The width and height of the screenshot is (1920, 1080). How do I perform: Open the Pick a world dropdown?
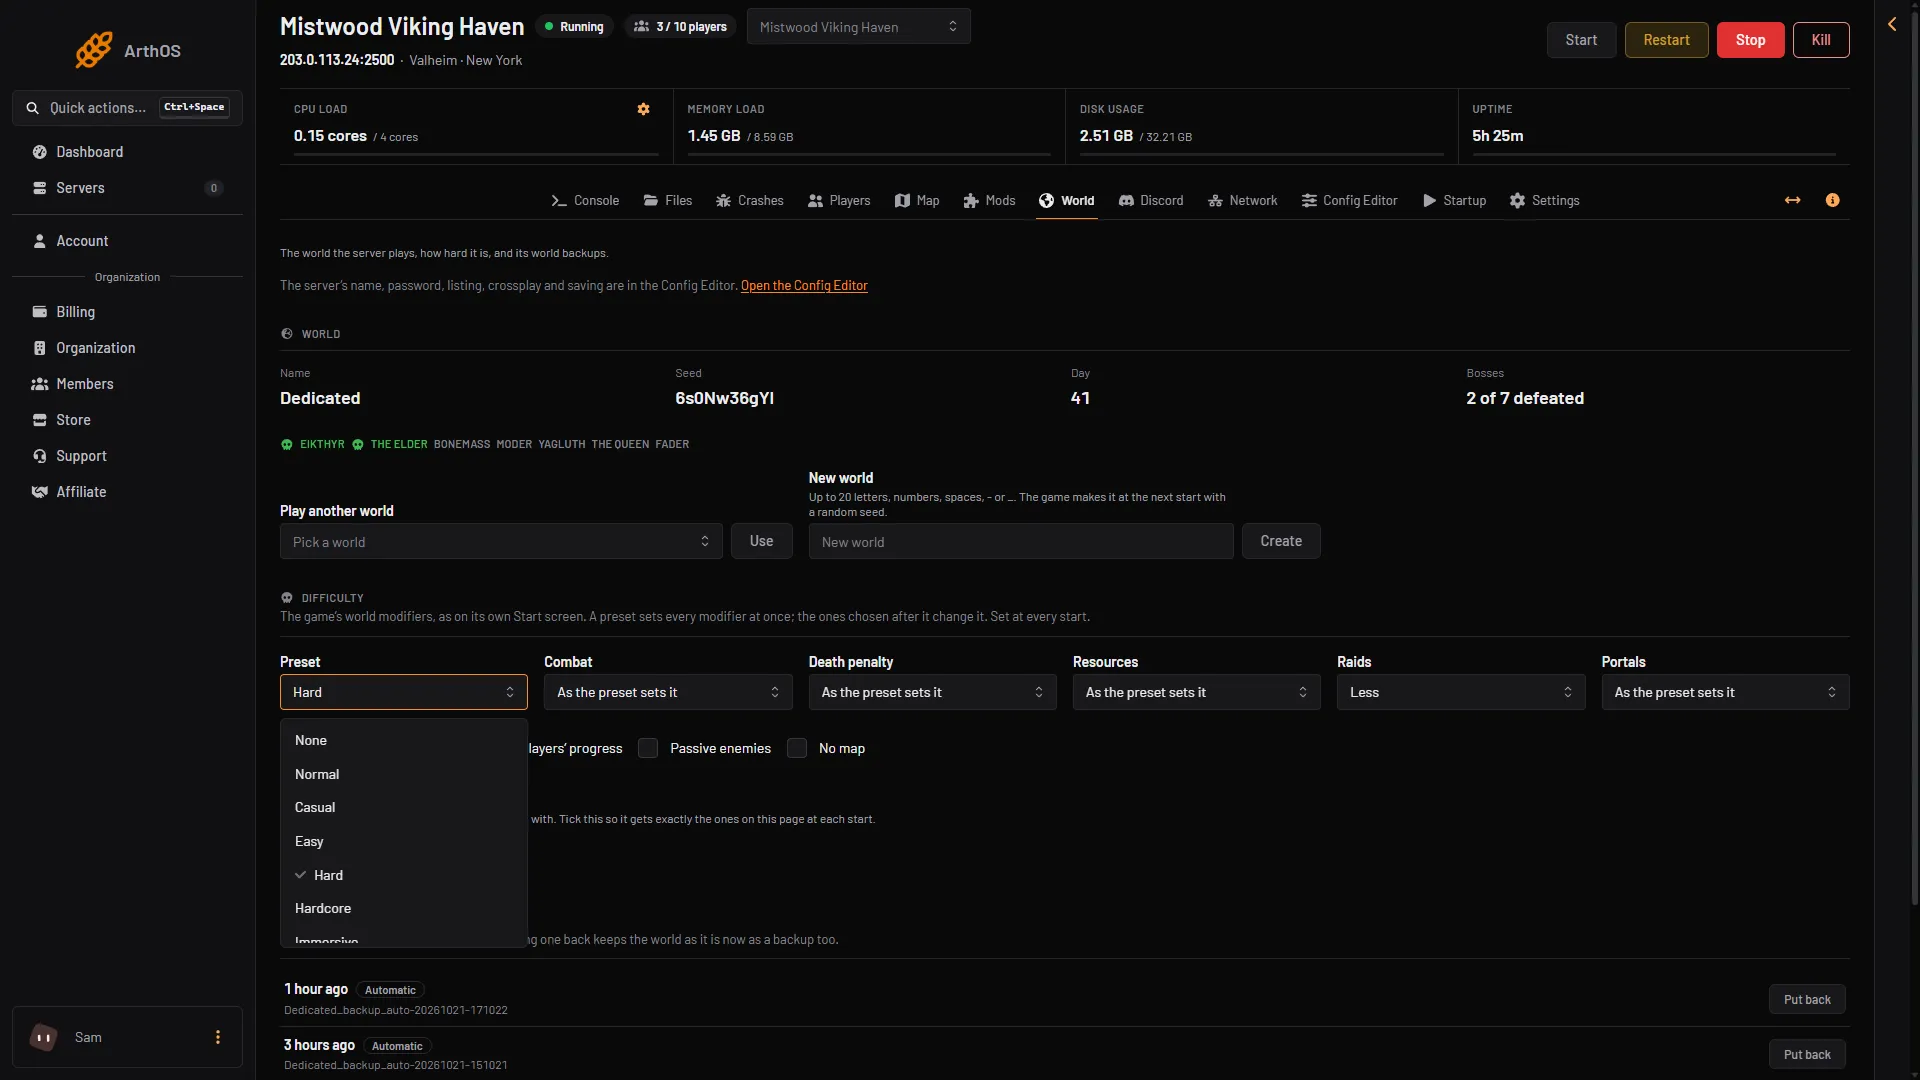pyautogui.click(x=501, y=541)
